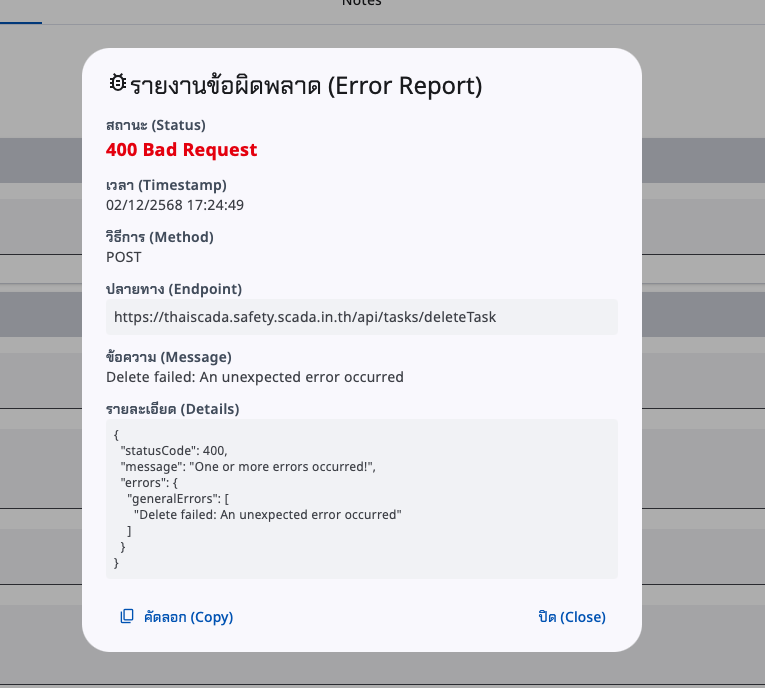Click the 'รายงานข้อผิดพลาด (Error Report)' heading
Image resolution: width=765 pixels, height=688 pixels.
pyautogui.click(x=306, y=86)
